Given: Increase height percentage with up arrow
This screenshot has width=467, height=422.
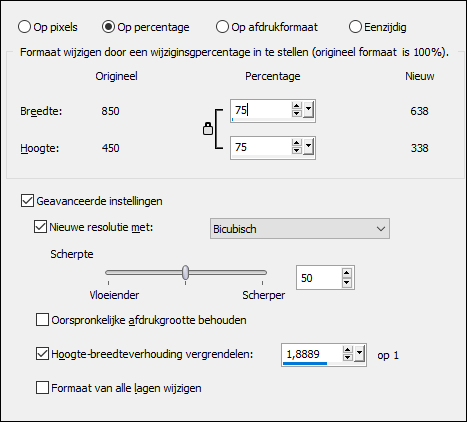Looking at the screenshot, I should (x=296, y=144).
